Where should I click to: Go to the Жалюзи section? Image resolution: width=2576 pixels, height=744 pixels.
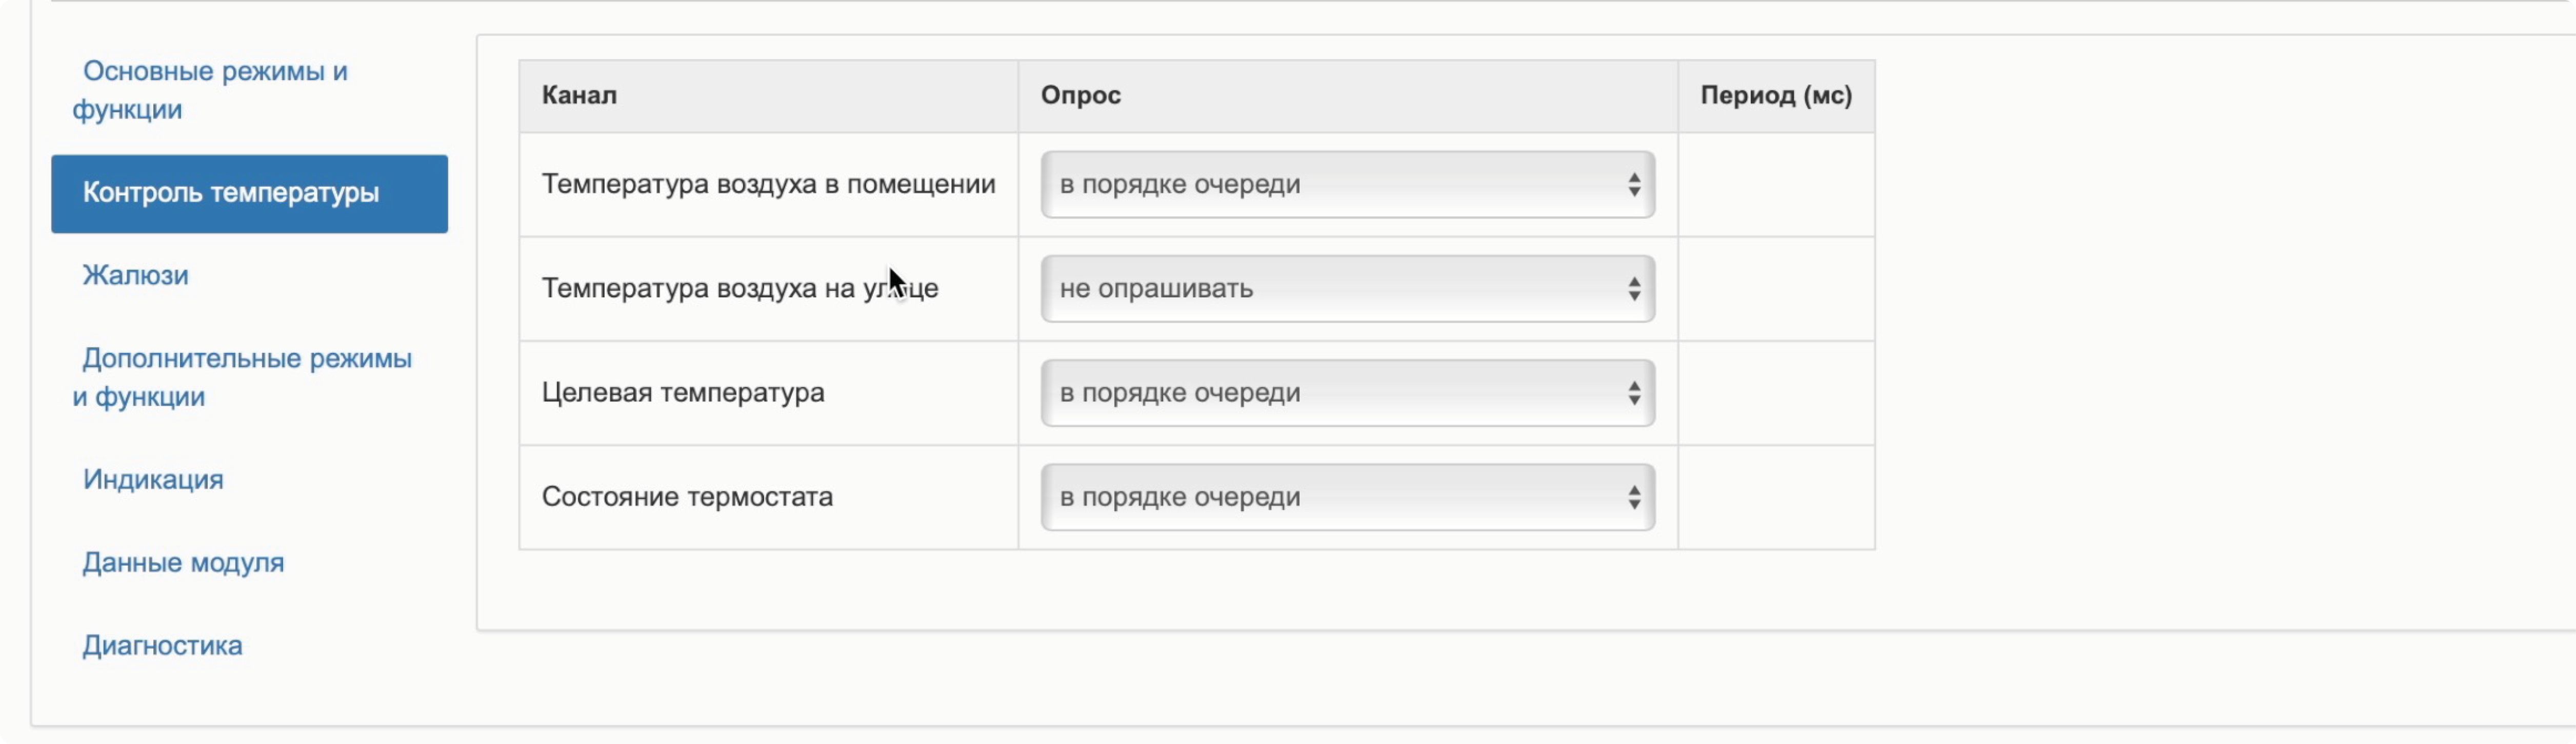tap(135, 275)
